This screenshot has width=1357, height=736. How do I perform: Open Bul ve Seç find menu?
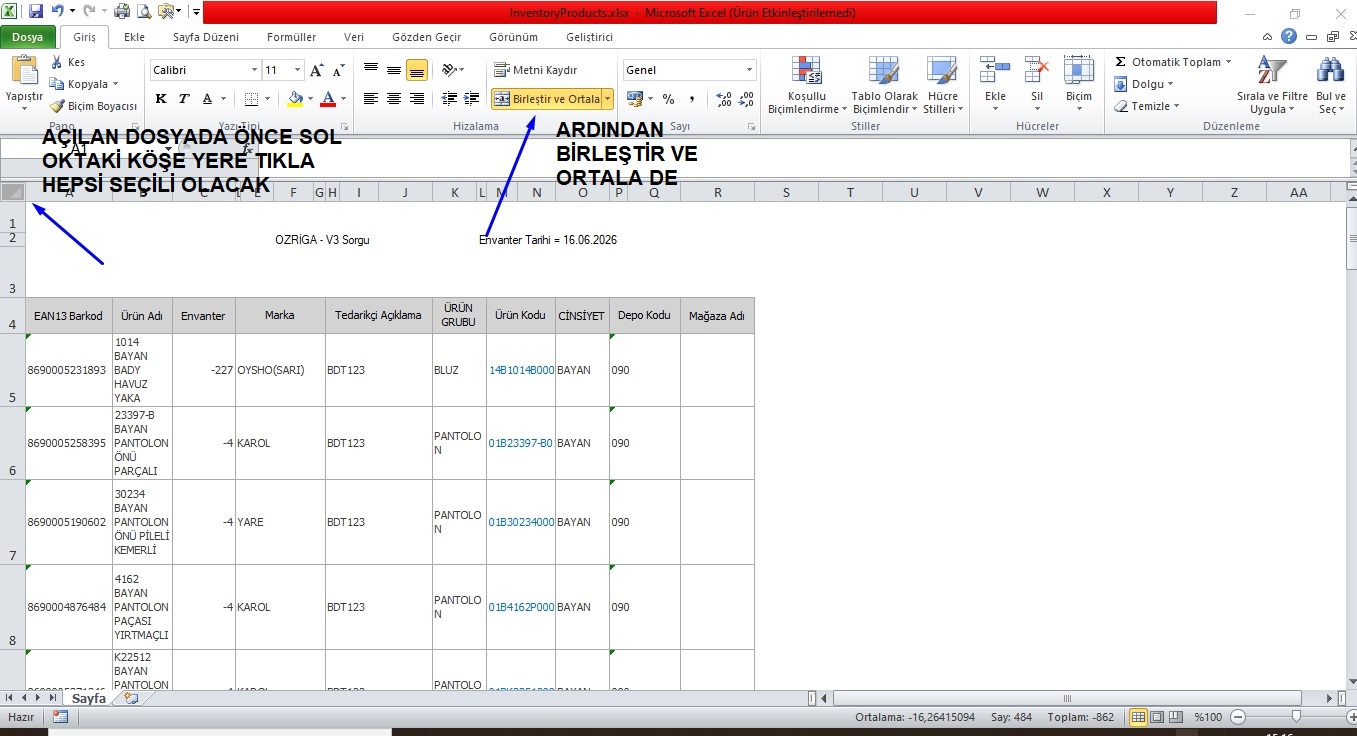[1331, 84]
